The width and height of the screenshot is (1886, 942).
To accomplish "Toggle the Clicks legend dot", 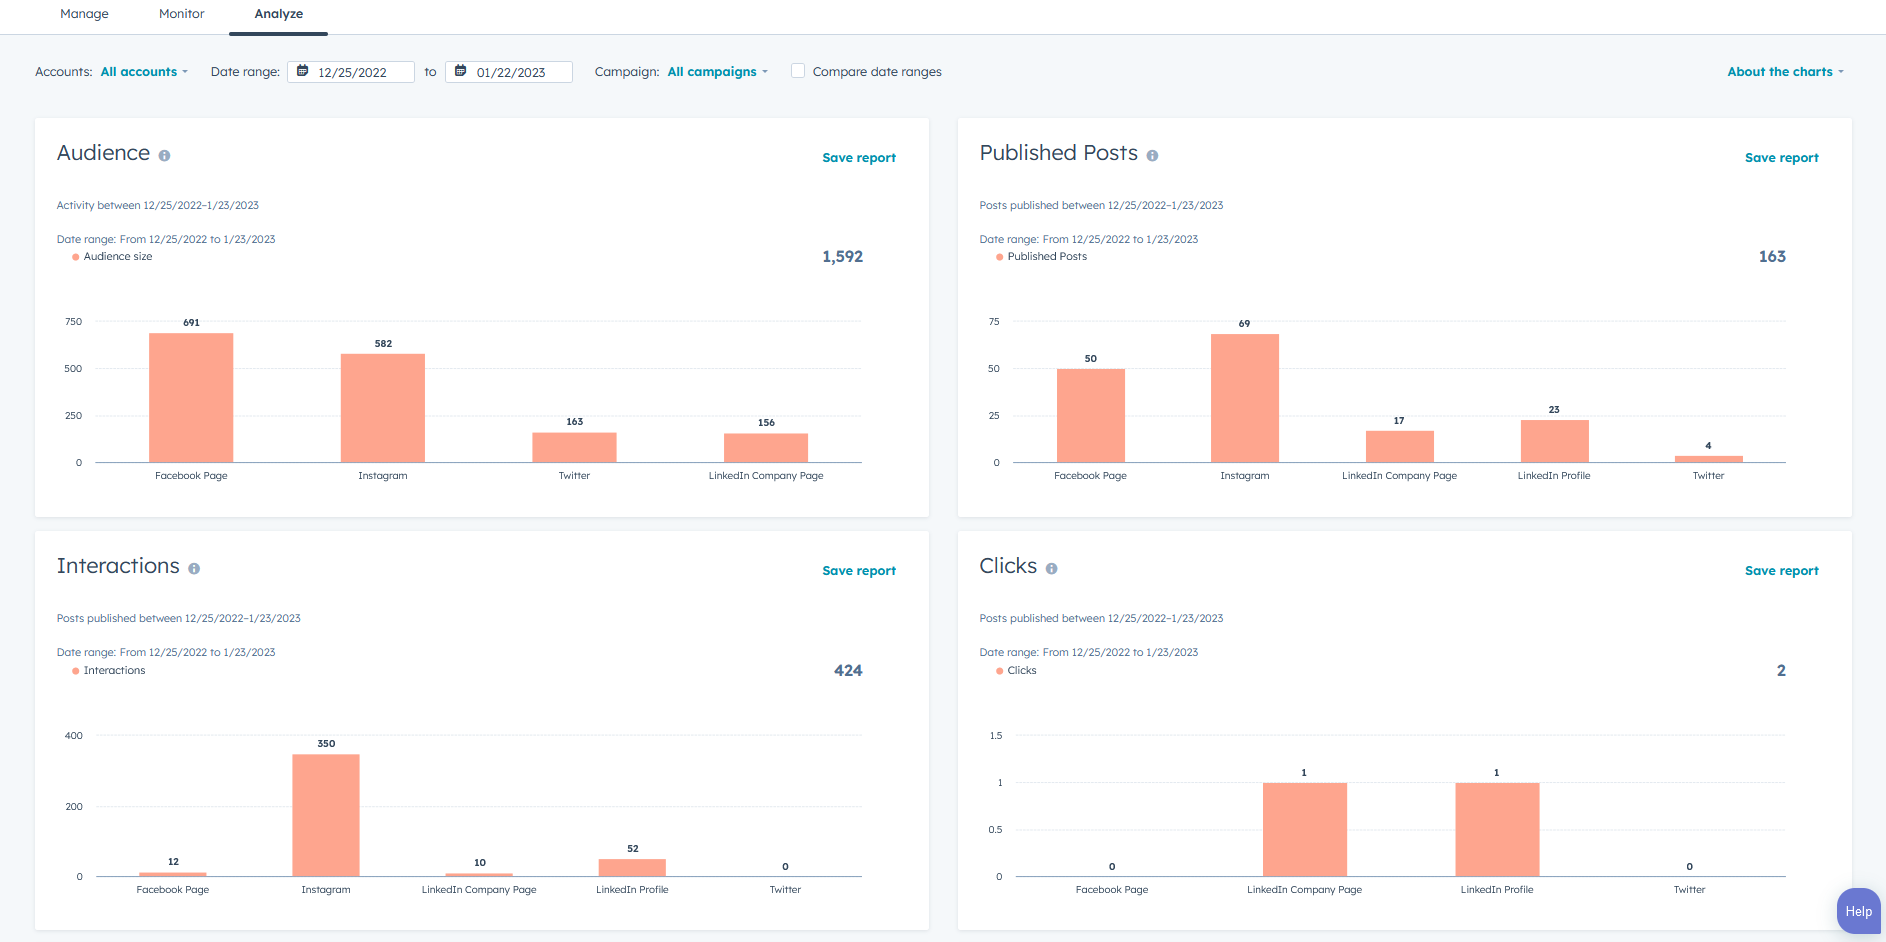I will click(x=999, y=671).
